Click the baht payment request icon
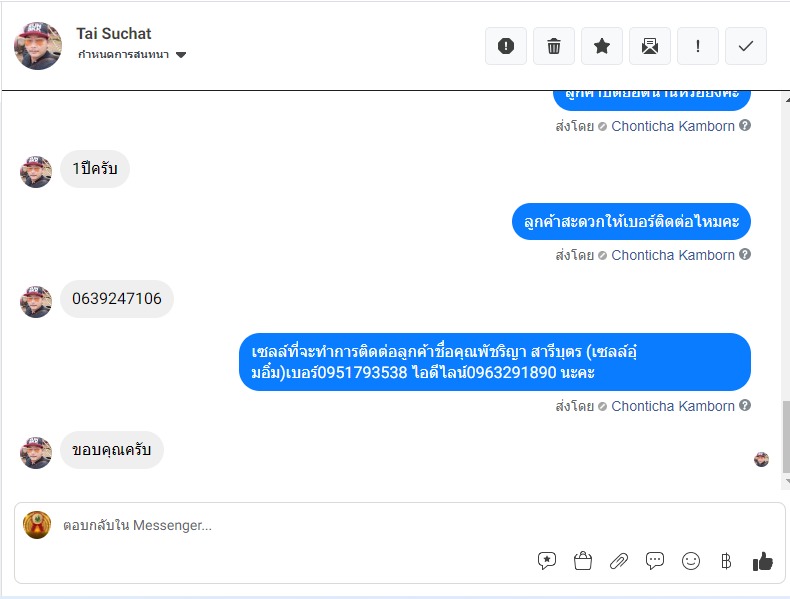 (726, 561)
